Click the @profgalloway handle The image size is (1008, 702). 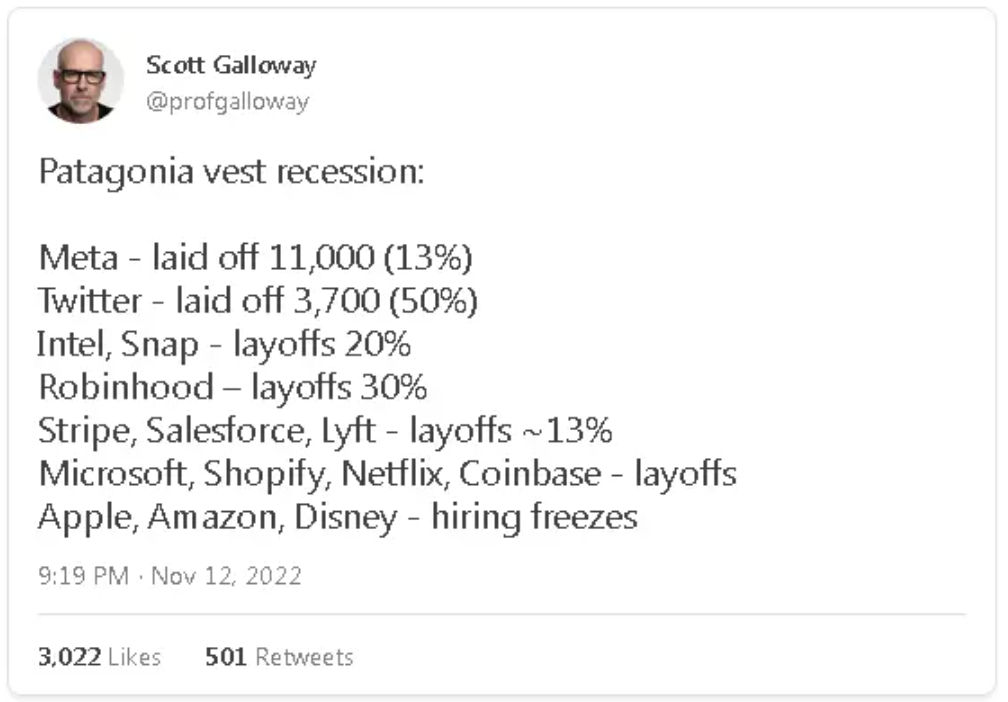pyautogui.click(x=227, y=101)
